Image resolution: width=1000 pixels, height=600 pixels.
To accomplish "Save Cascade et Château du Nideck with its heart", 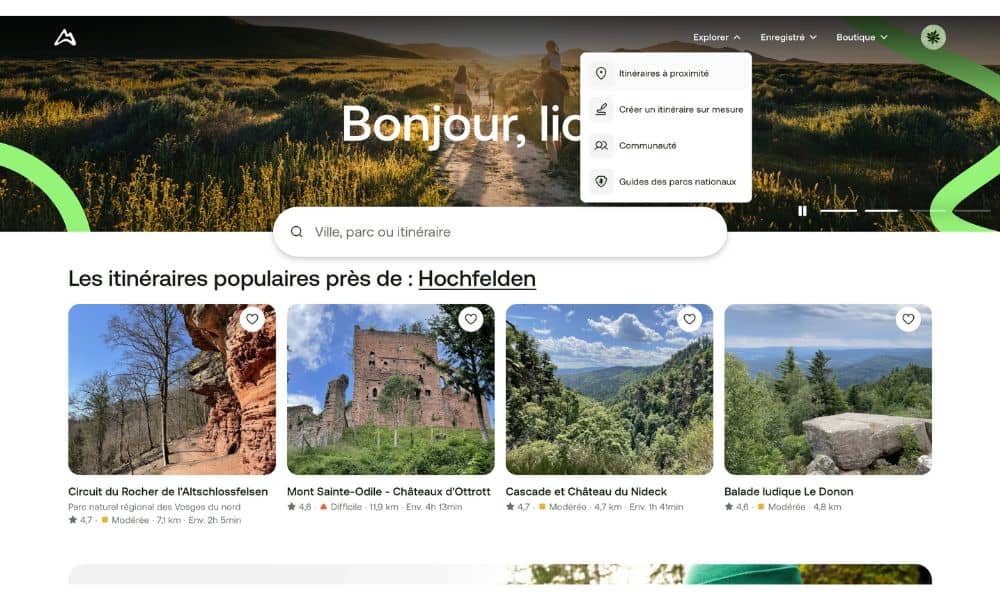I will click(689, 319).
